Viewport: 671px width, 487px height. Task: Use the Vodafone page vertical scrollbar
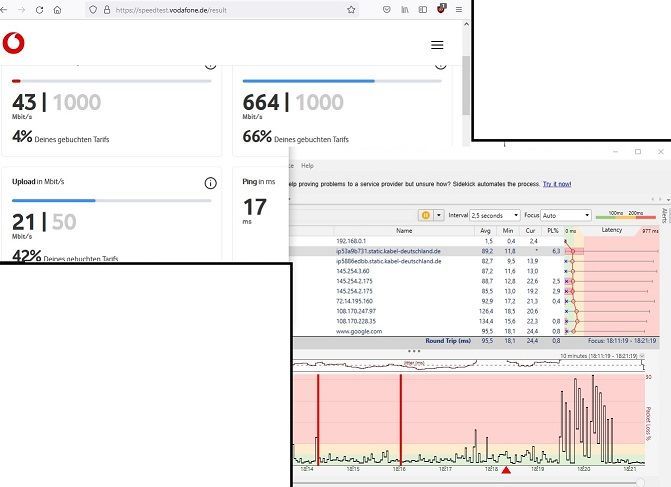[466, 86]
